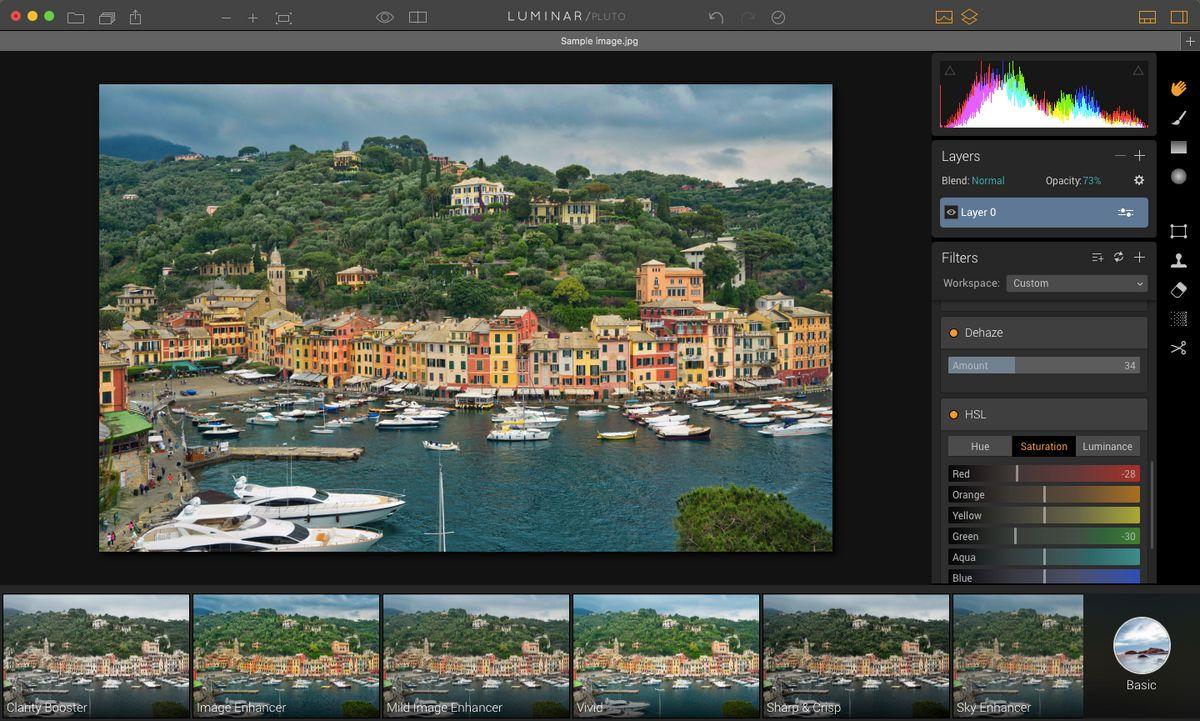The width and height of the screenshot is (1200, 721).
Task: Toggle the before/after compare view
Action: pyautogui.click(x=418, y=17)
